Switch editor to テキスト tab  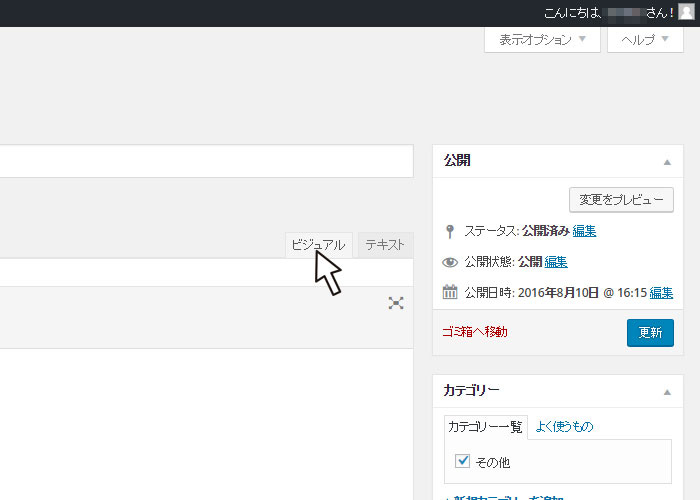click(385, 245)
